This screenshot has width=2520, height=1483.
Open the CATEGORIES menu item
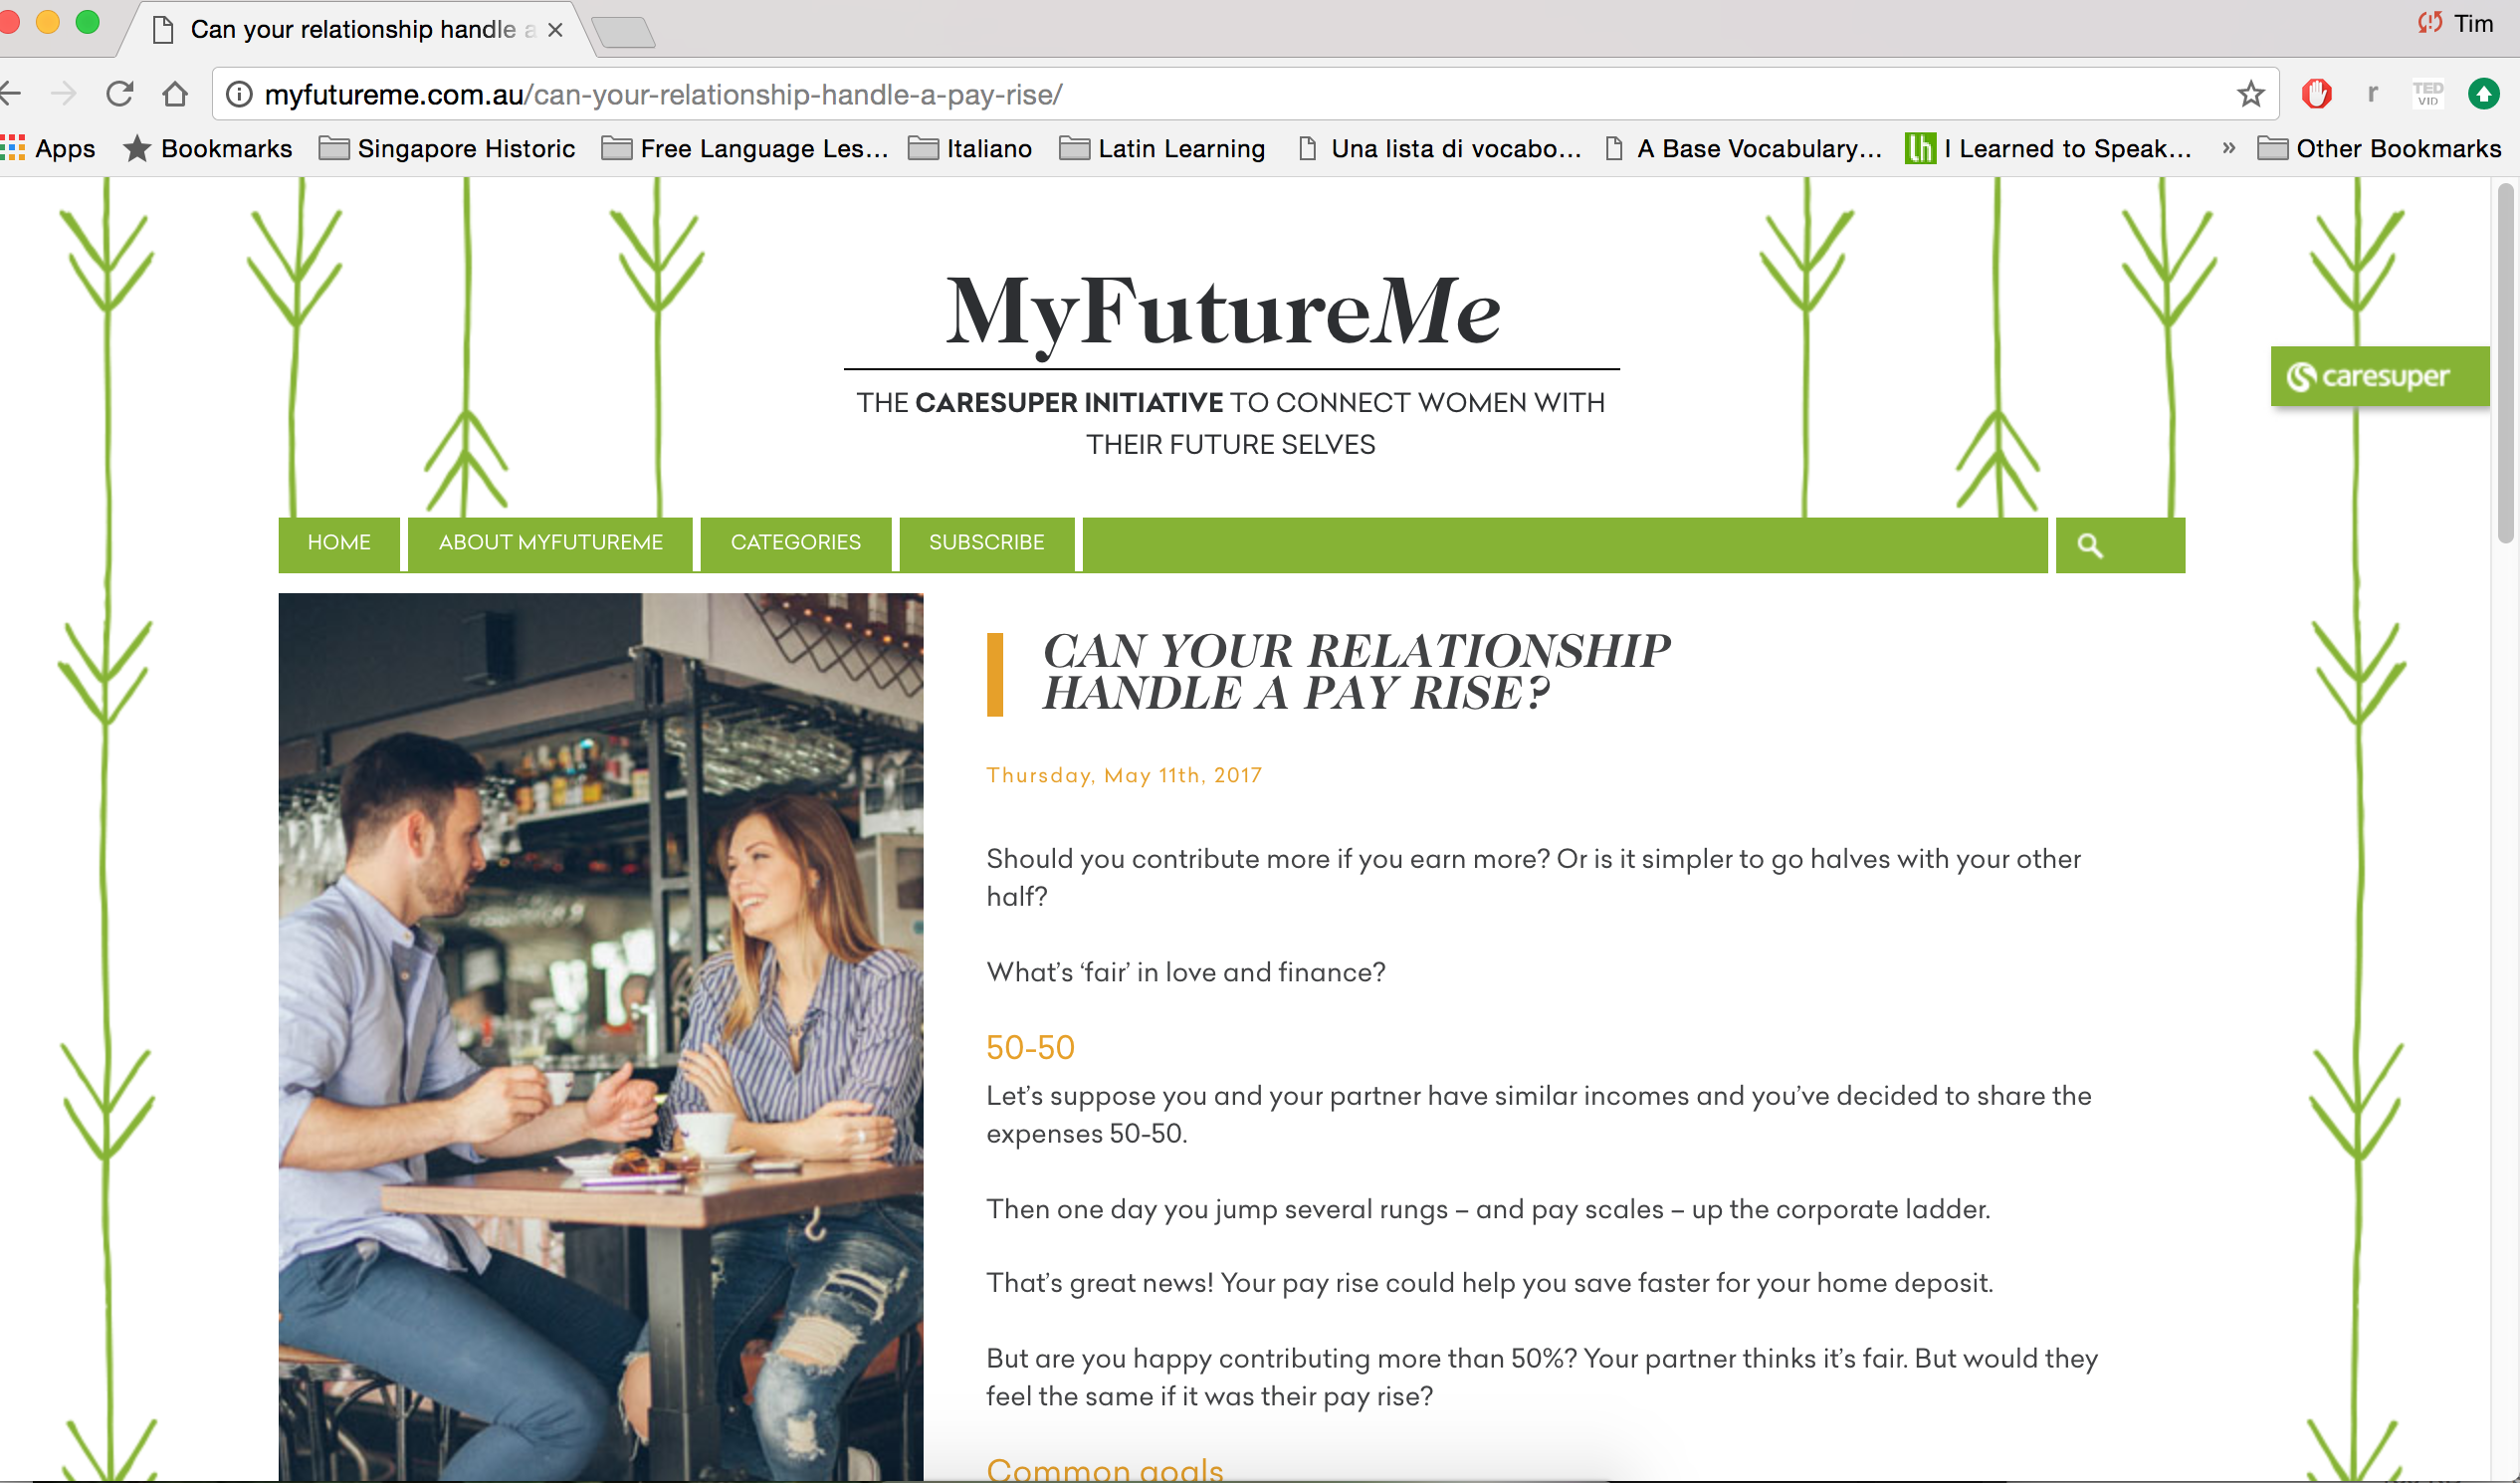point(795,542)
